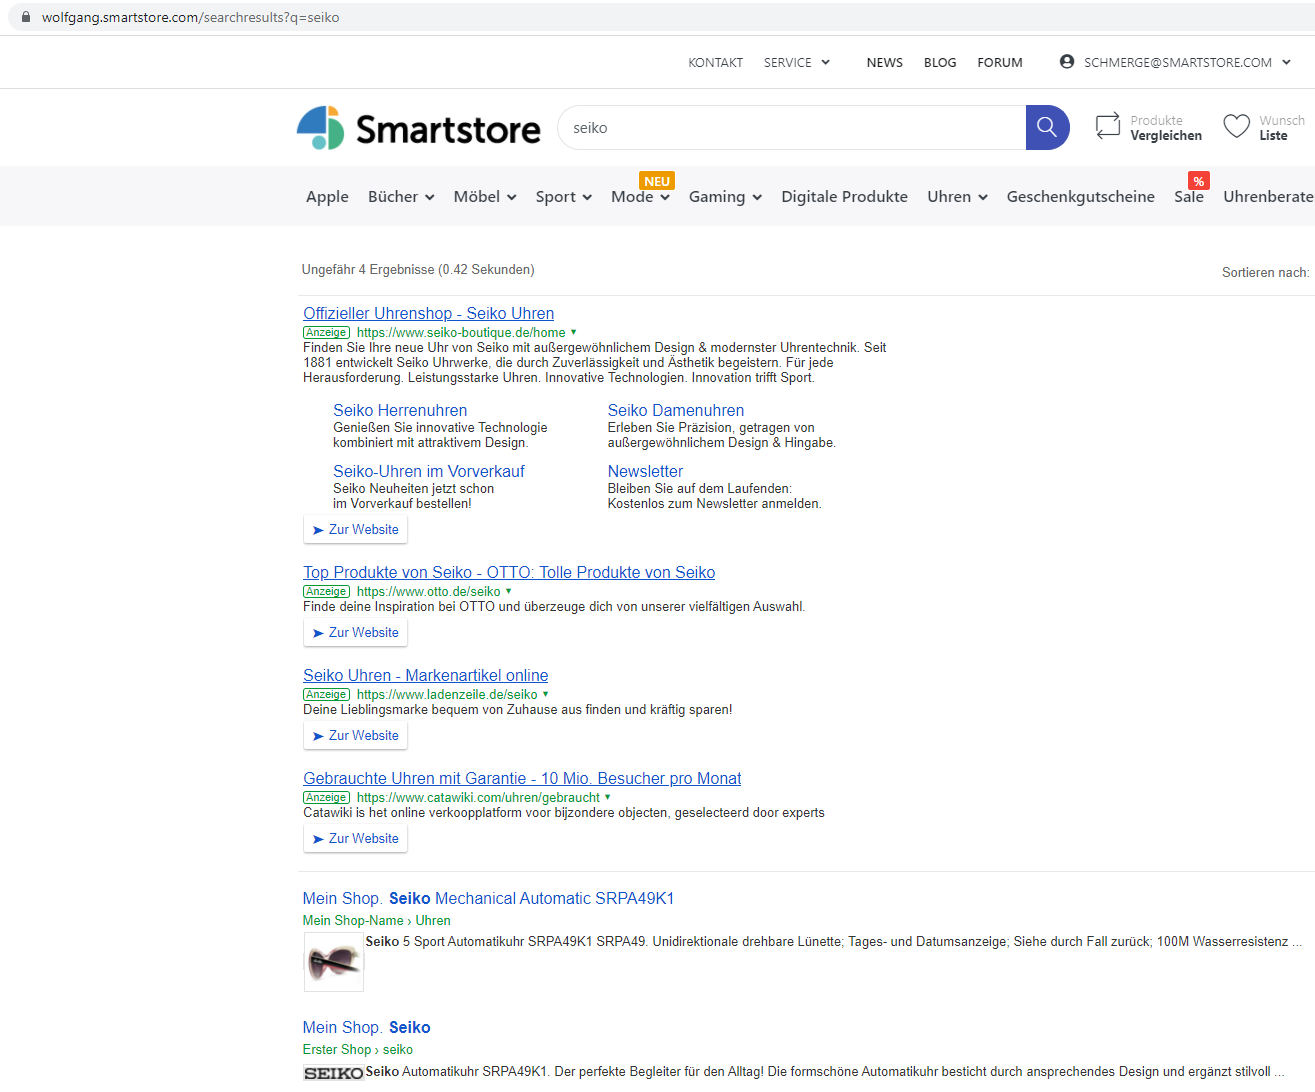Open the Geschenkgutscheine menu item
1315x1092 pixels.
coord(1080,197)
